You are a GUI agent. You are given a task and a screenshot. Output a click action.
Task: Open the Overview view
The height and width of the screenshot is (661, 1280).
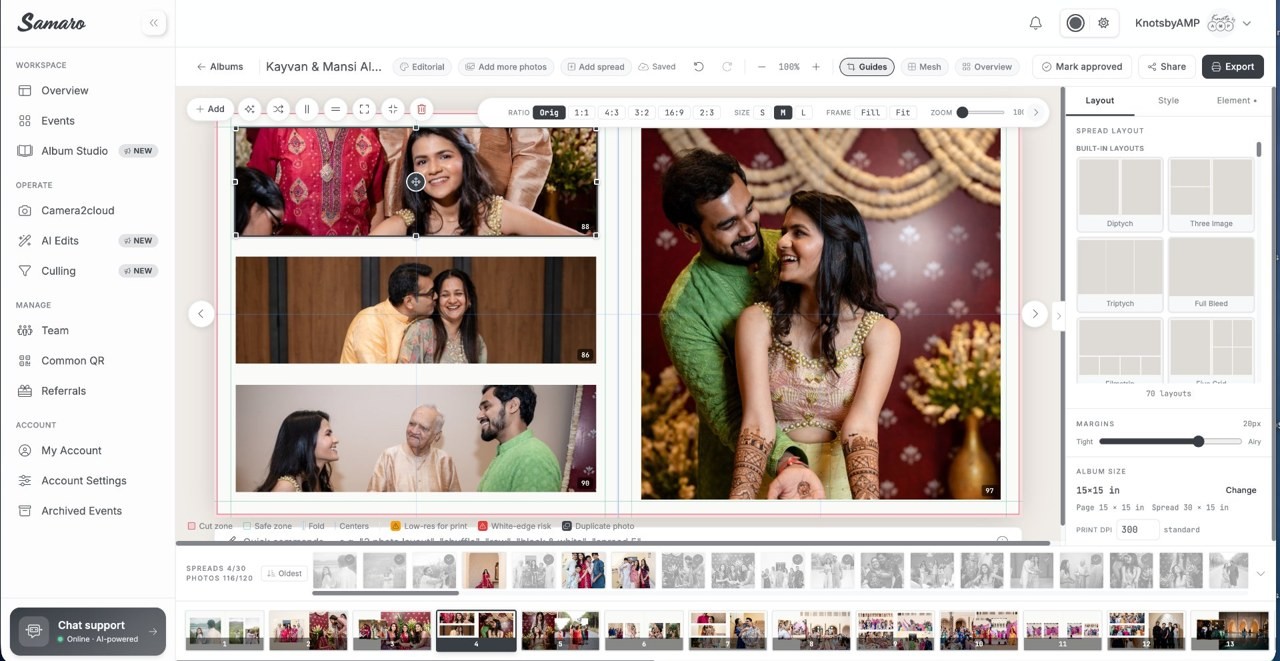coord(987,67)
